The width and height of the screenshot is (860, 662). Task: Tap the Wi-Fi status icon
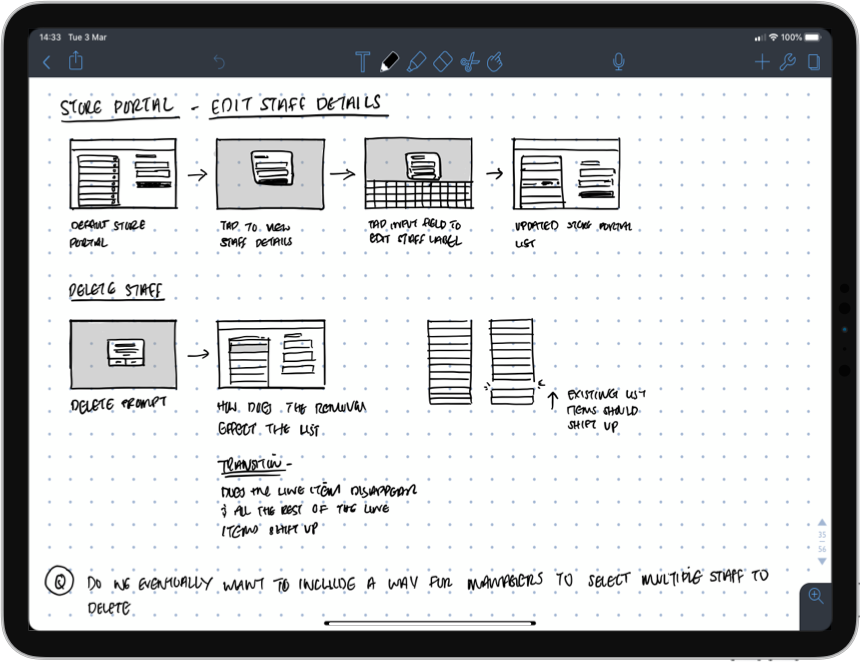[773, 37]
